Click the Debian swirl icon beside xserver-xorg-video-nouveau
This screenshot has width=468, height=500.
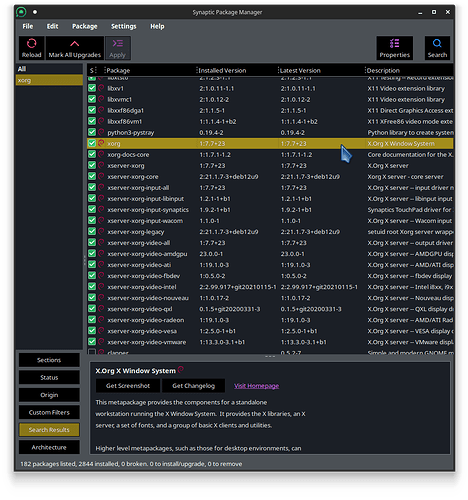click(101, 298)
